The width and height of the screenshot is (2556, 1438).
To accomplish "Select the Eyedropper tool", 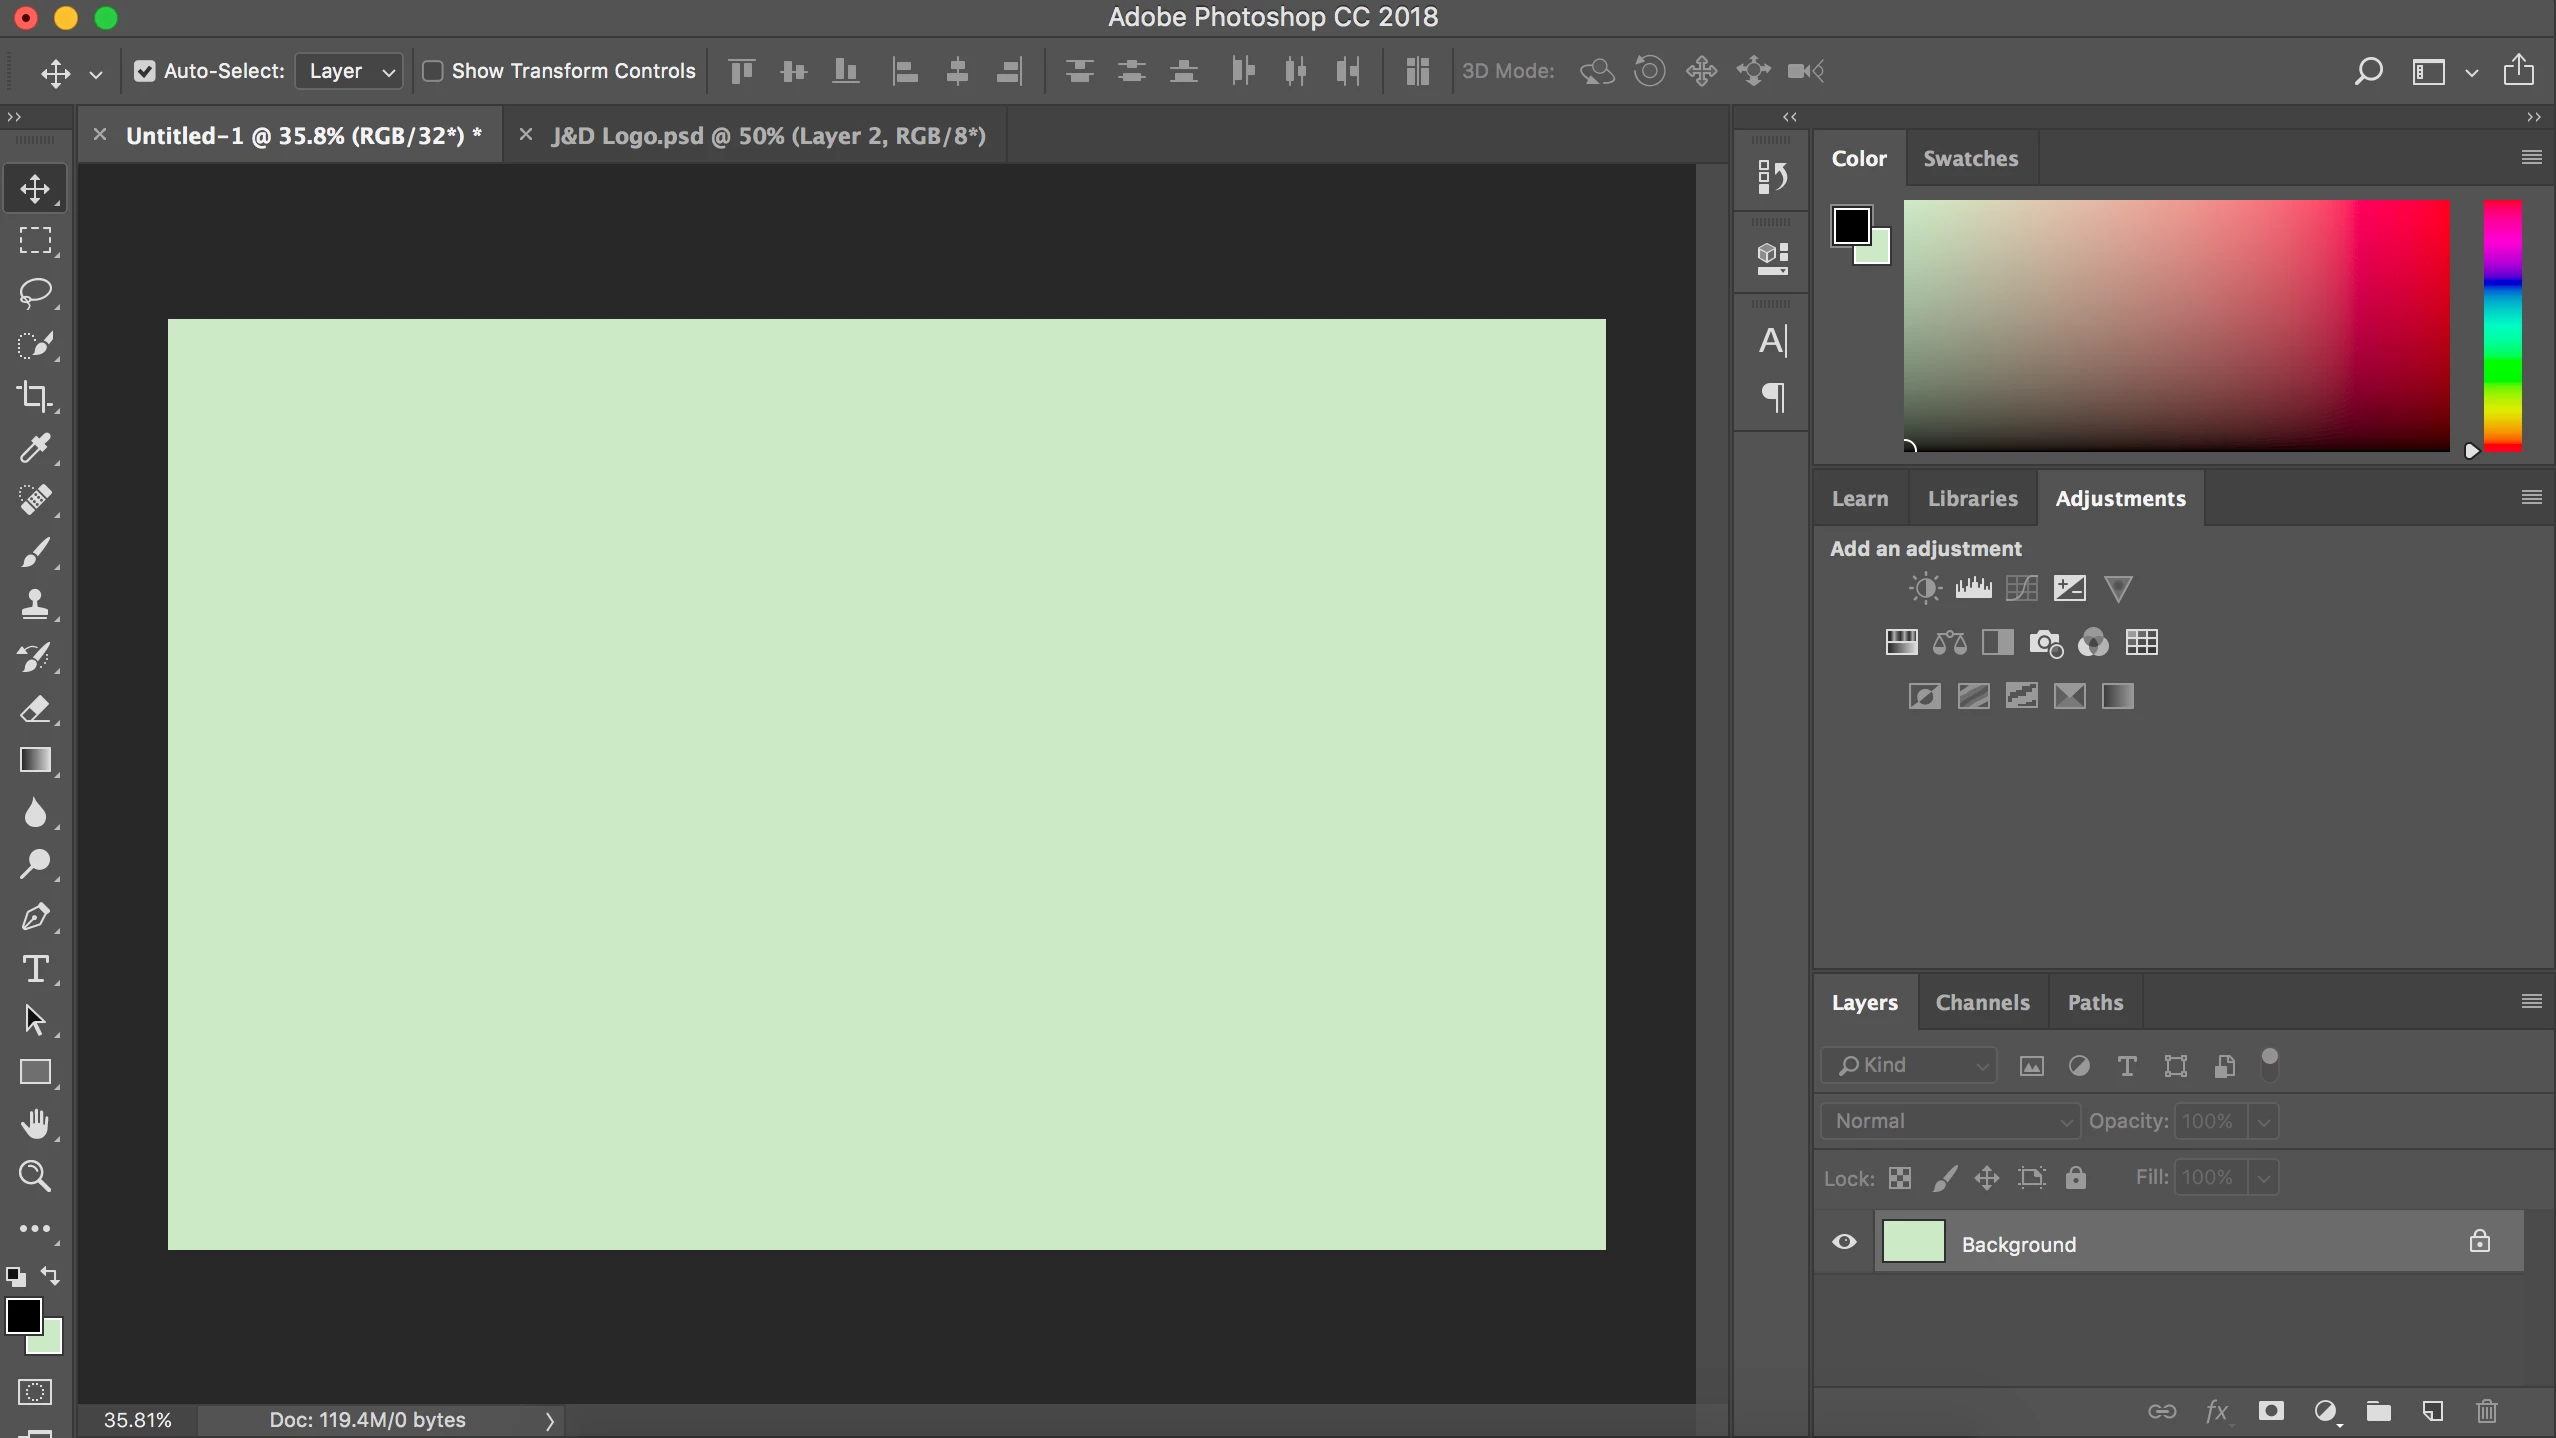I will pos(35,449).
